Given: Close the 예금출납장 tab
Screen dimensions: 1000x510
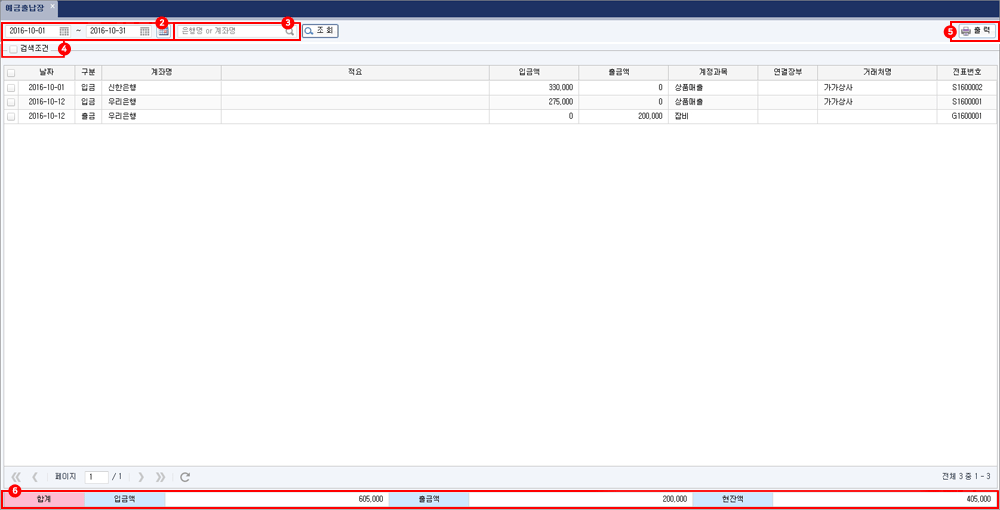Looking at the screenshot, I should coord(52,5).
